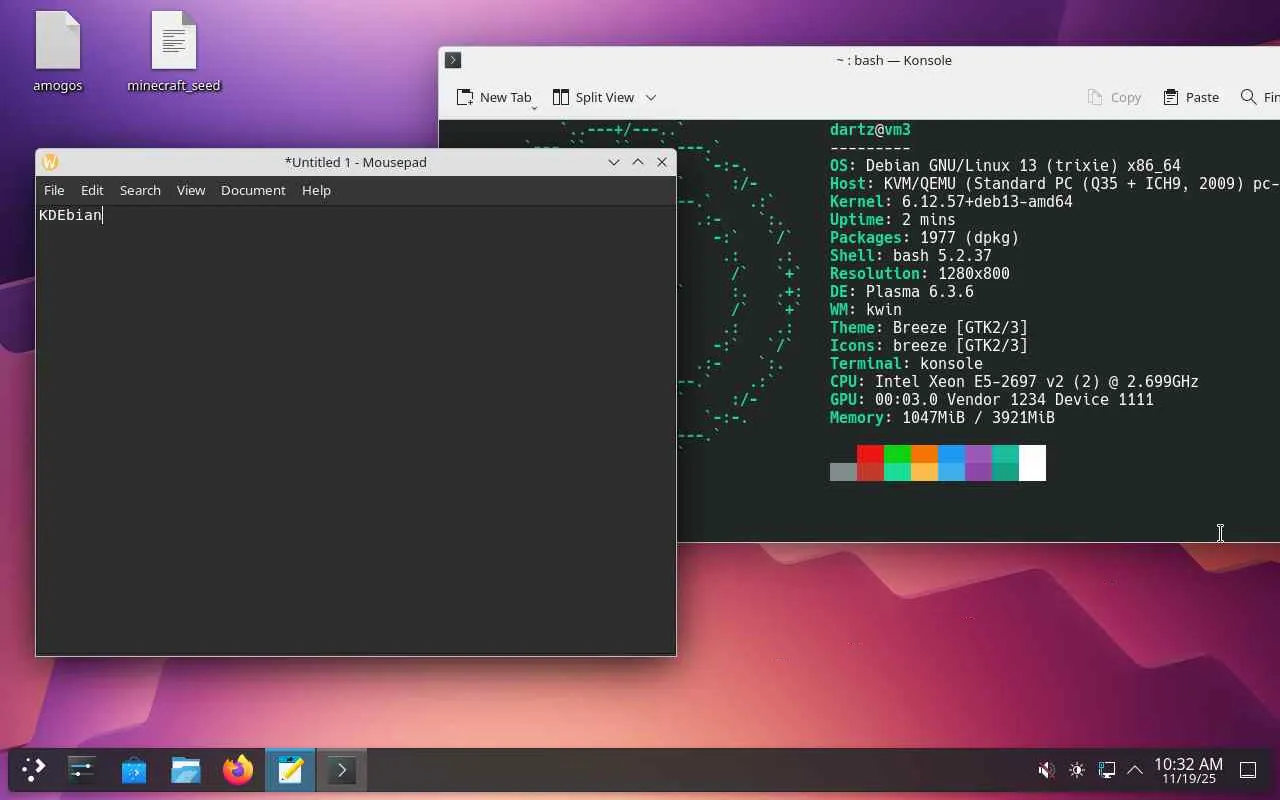This screenshot has width=1280, height=800.
Task: Click the Show Desktop corner button
Action: click(1248, 770)
